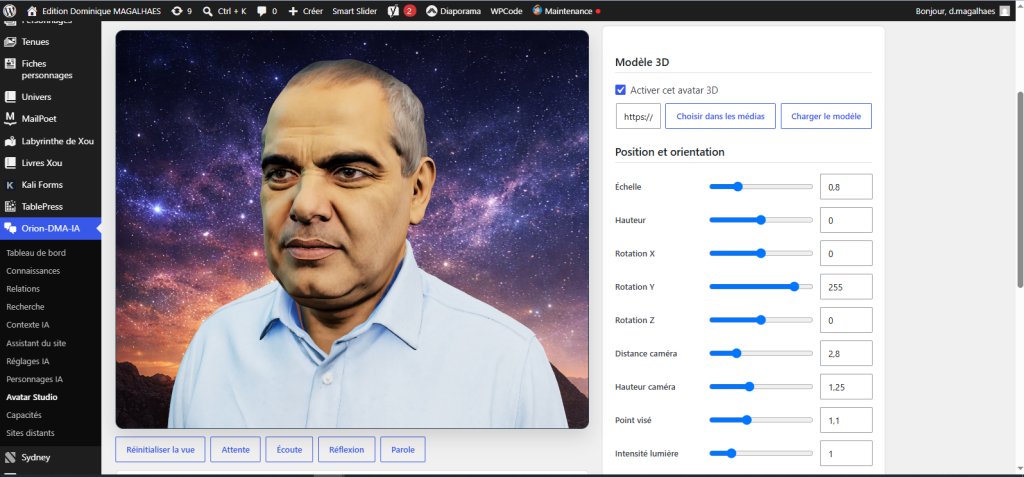This screenshot has height=477, width=1024.
Task: Click the plus icon next to Créer
Action: pos(293,11)
